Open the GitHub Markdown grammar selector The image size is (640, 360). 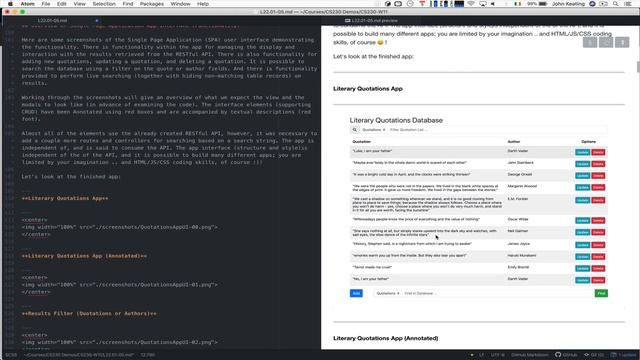pyautogui.click(x=530, y=355)
